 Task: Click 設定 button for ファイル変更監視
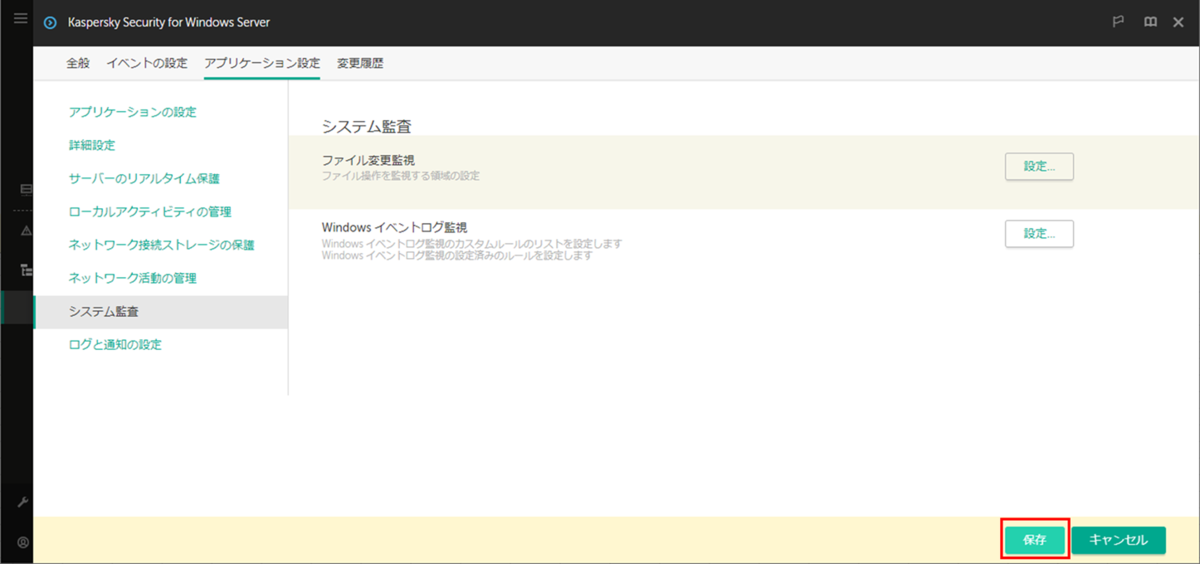(x=1039, y=166)
